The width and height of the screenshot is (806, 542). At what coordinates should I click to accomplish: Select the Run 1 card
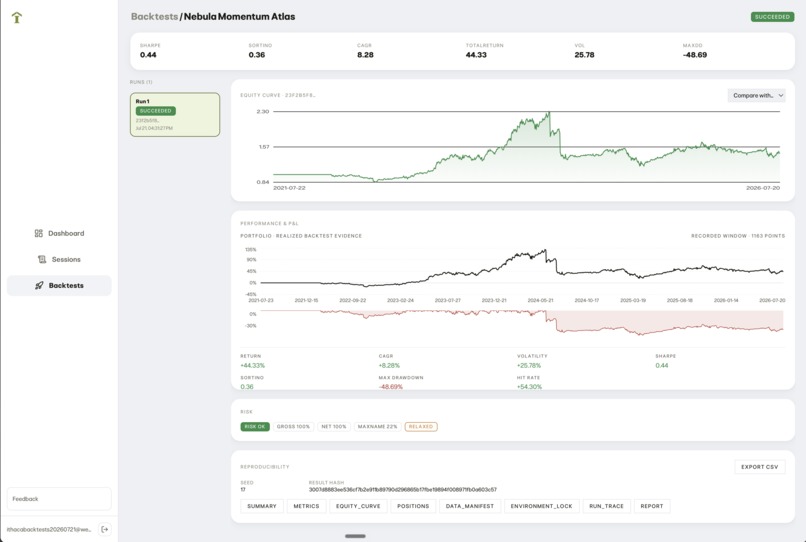tap(175, 114)
